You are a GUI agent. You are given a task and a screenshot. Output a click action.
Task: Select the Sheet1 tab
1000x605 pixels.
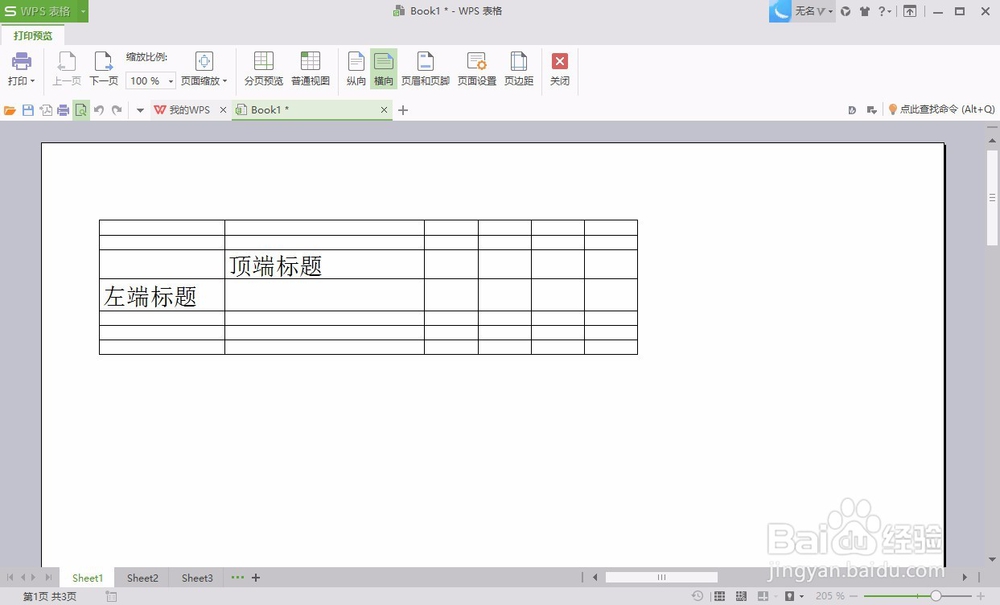(x=87, y=578)
